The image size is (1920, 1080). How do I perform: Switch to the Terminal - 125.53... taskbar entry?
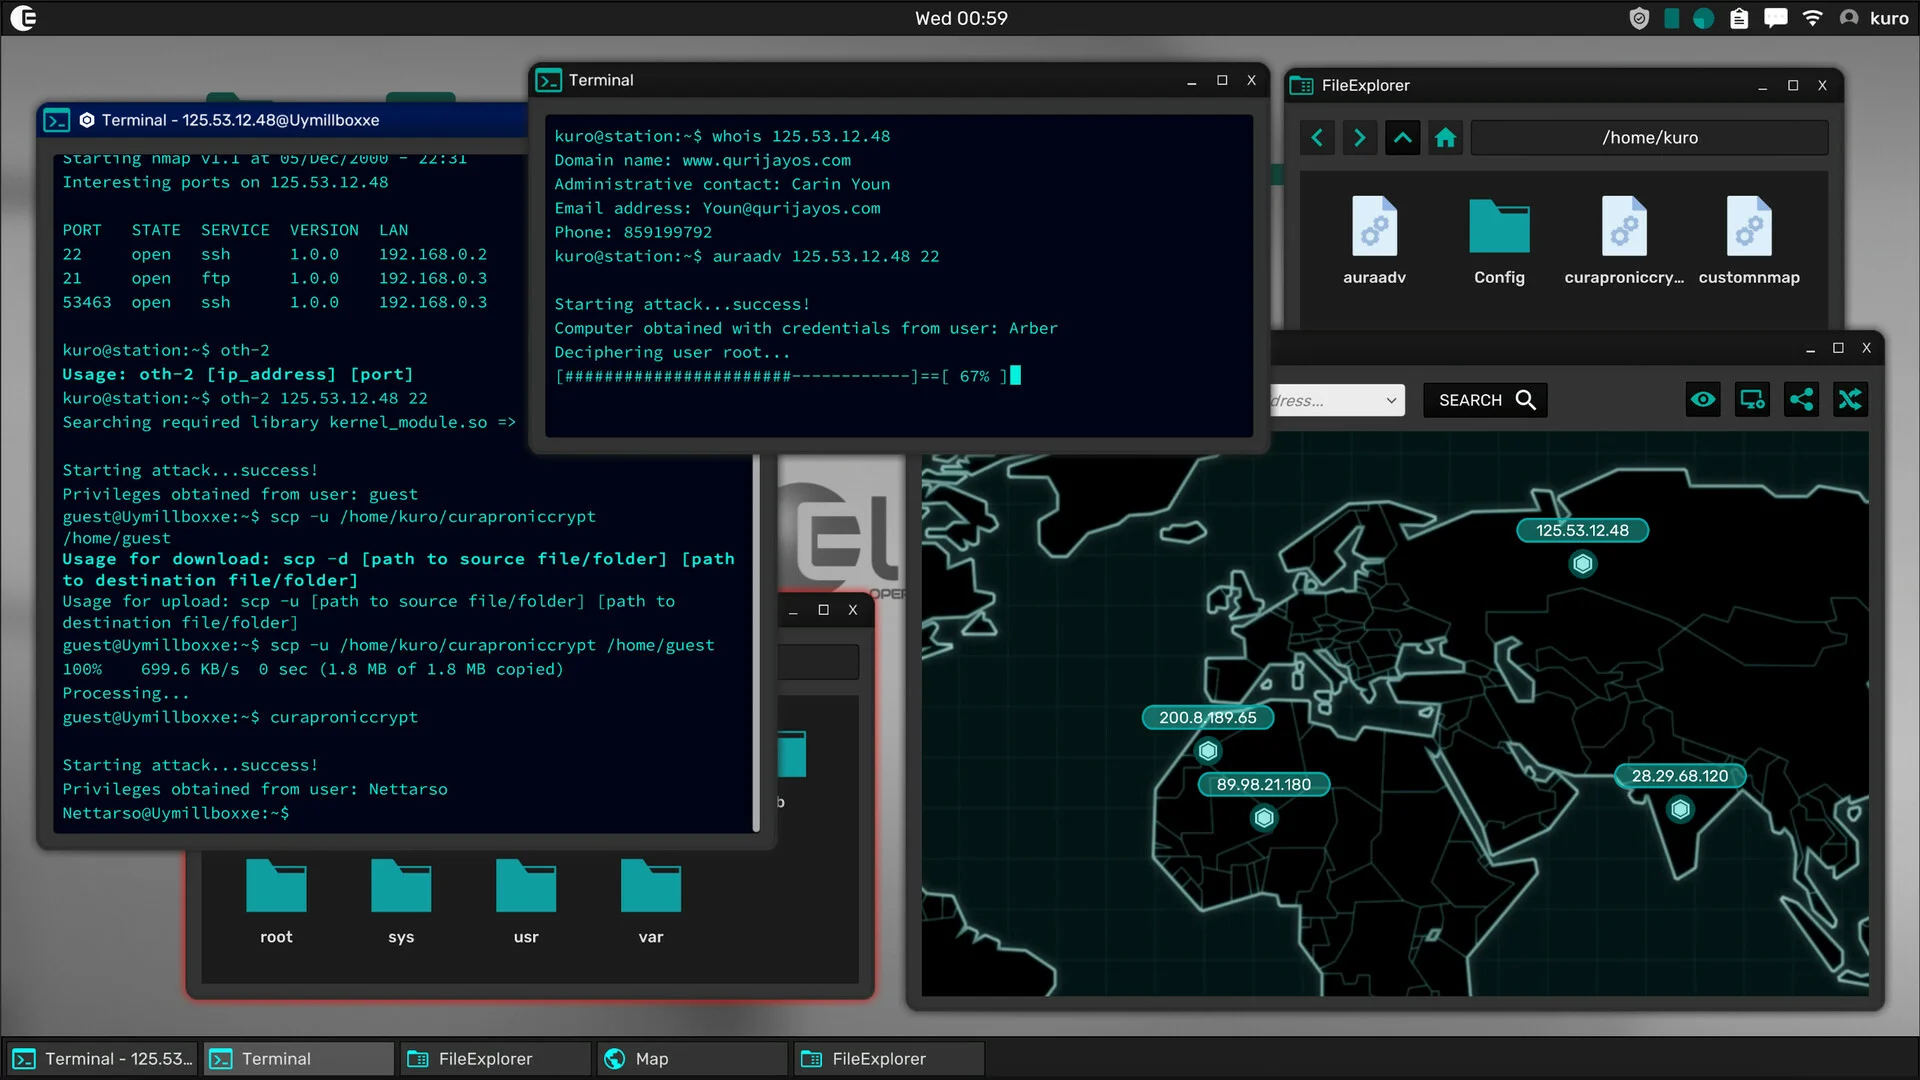pyautogui.click(x=100, y=1058)
